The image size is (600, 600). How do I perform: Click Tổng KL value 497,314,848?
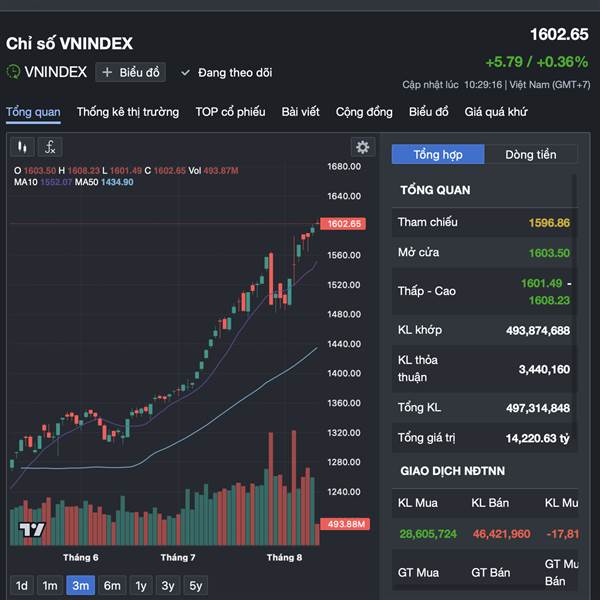pos(538,408)
